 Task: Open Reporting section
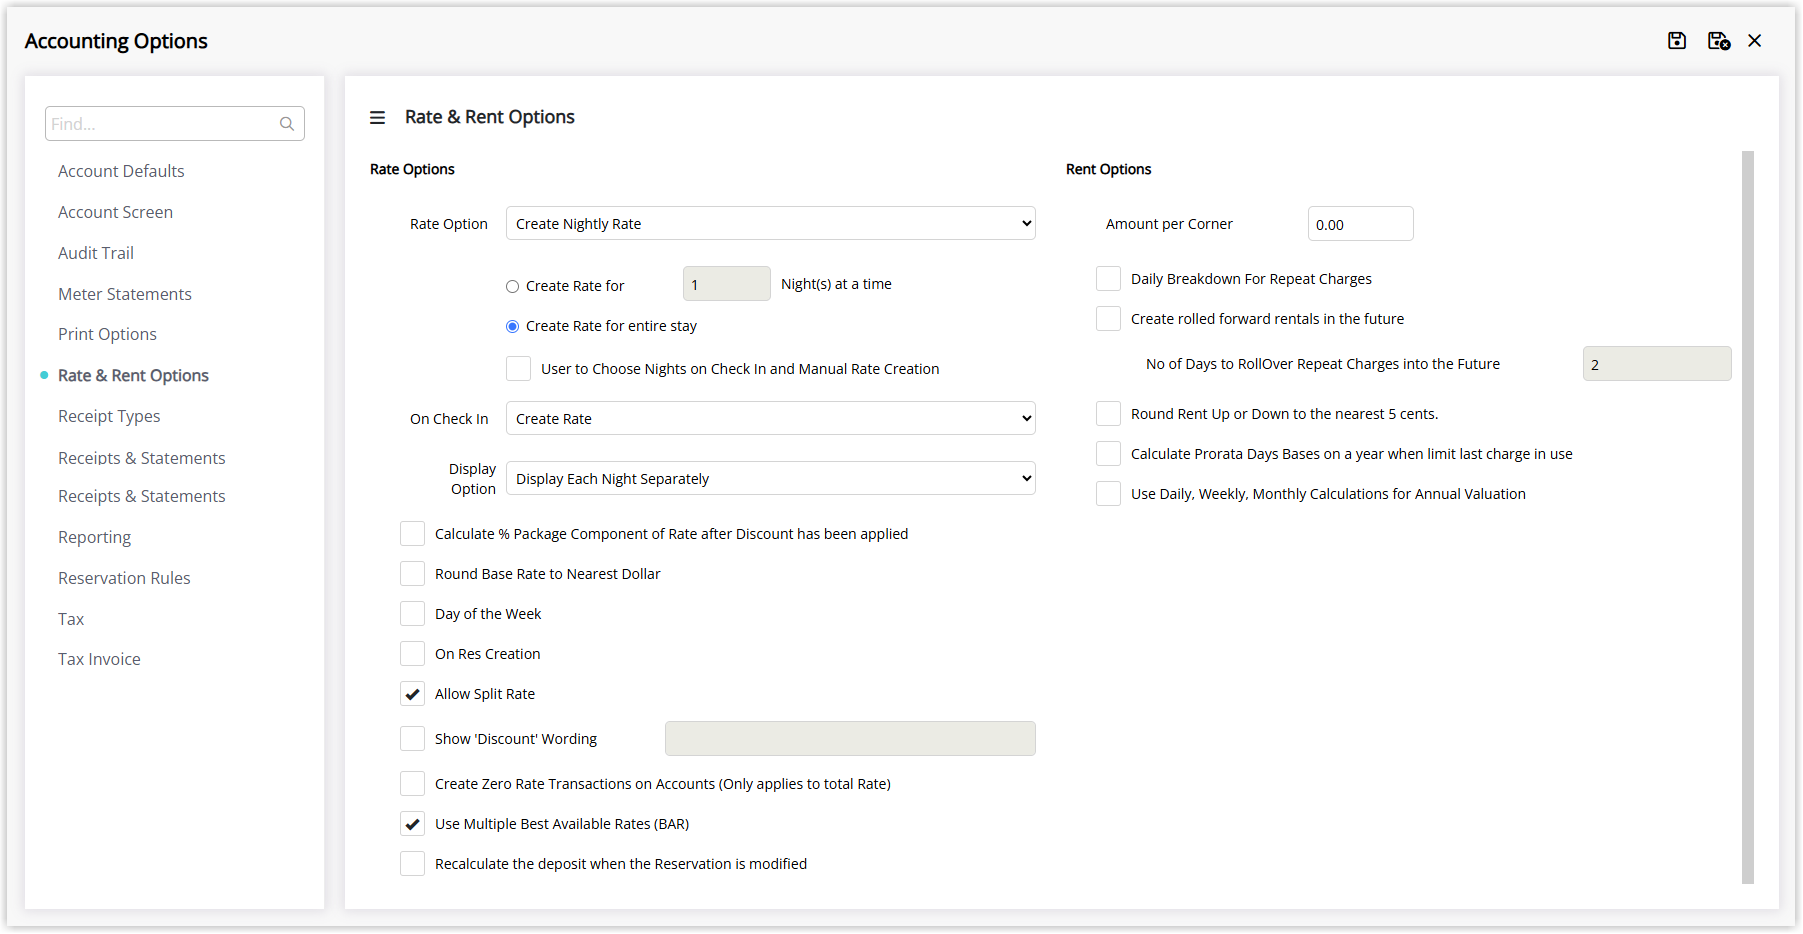(94, 537)
